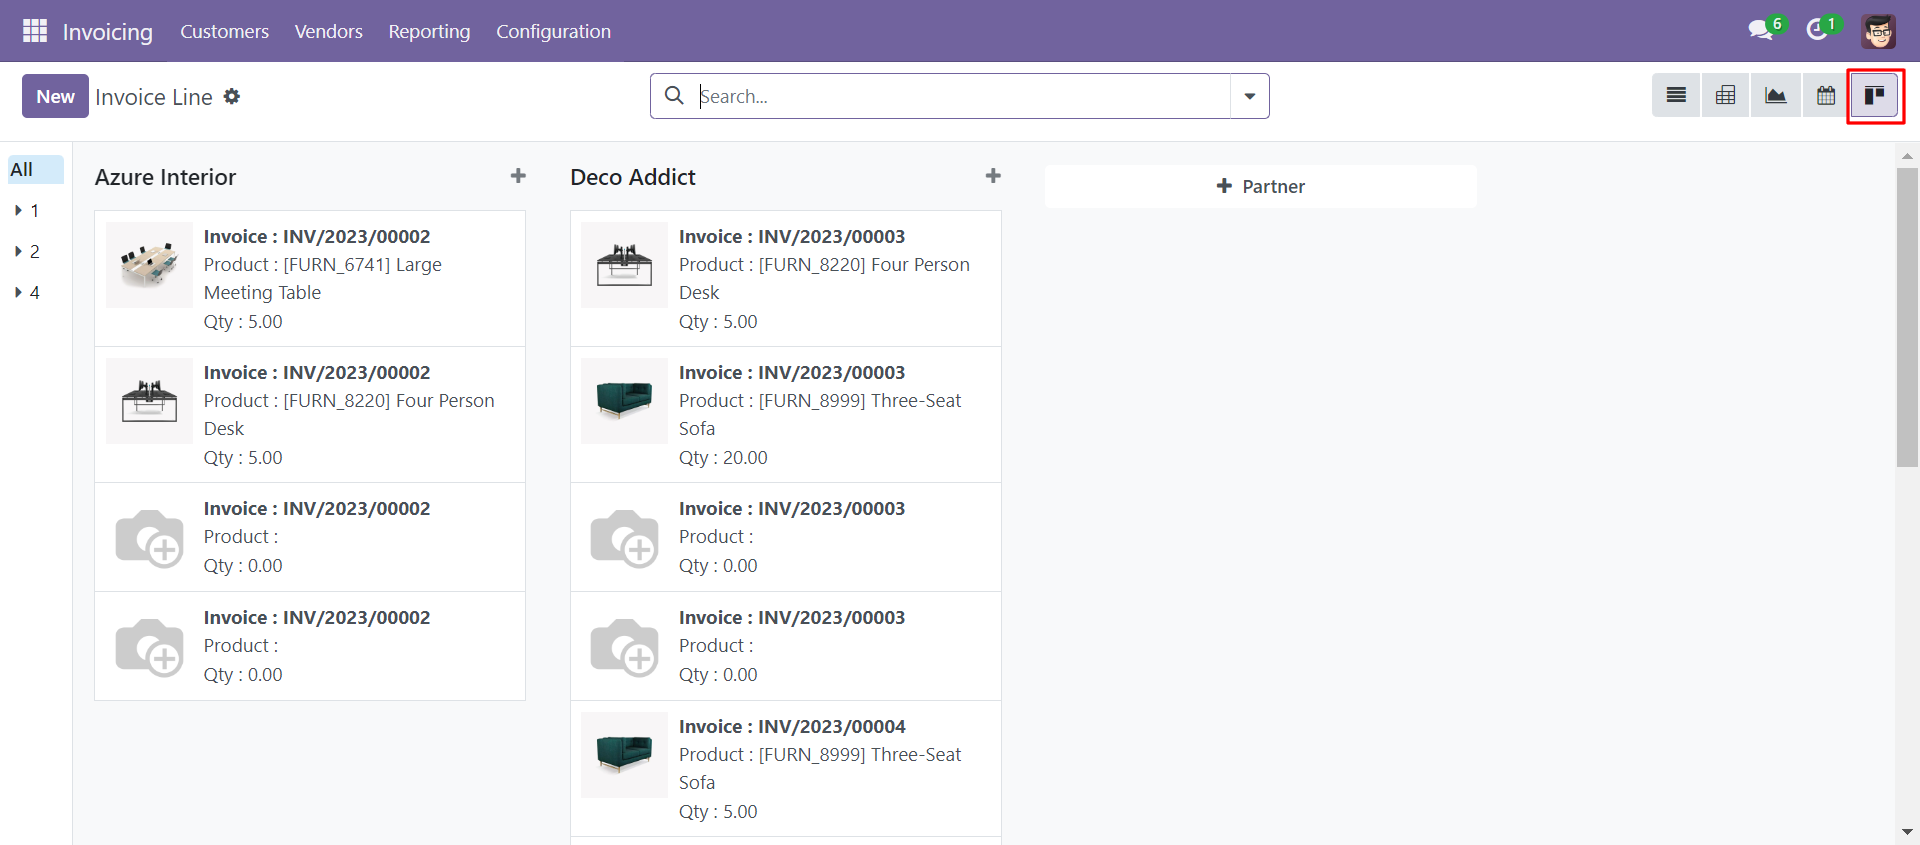Add a new Partner column

click(x=1260, y=186)
